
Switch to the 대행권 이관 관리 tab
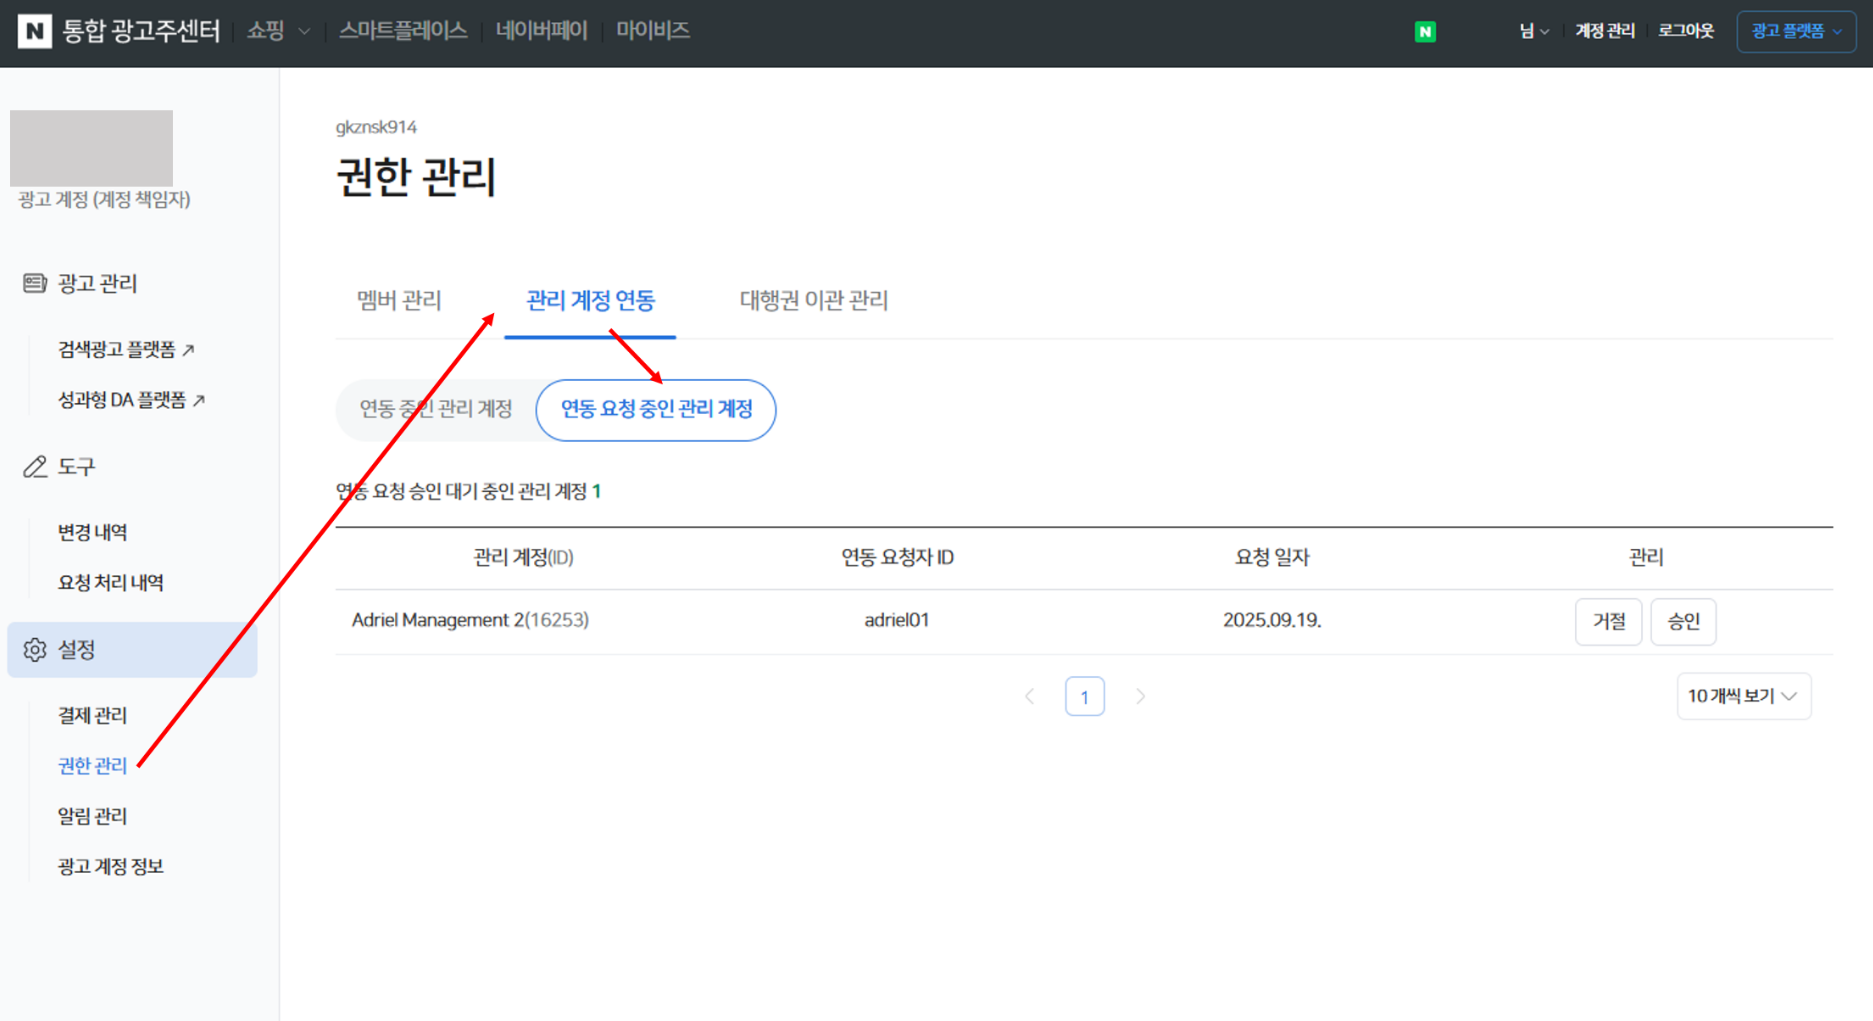point(813,300)
